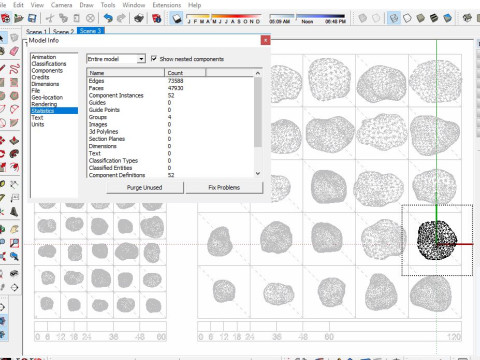480x360 pixels.
Task: Select the arrow Select tool
Action: pos(2,38)
